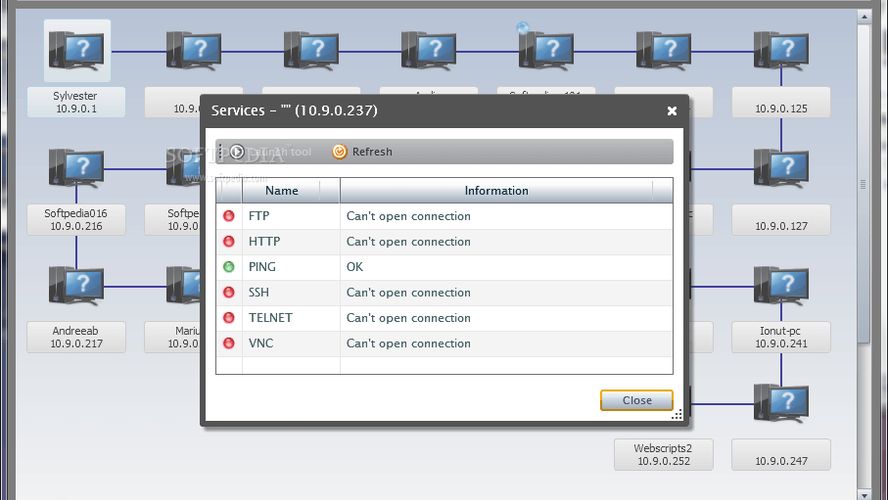Click the dialog resize grip corner
Image resolution: width=888 pixels, height=500 pixels.
677,414
